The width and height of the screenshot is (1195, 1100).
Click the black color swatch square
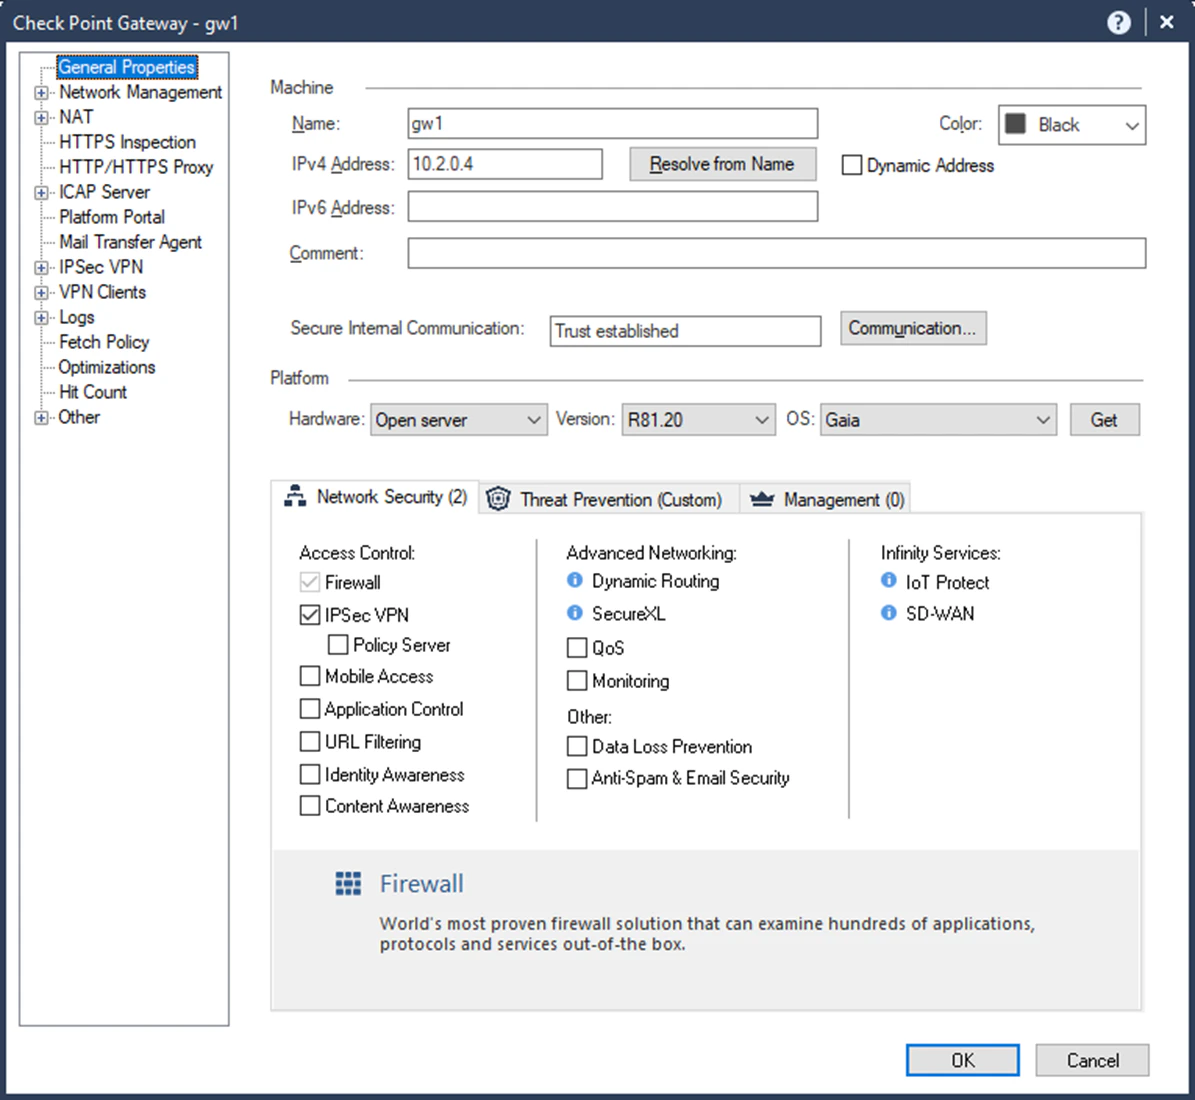pos(1015,123)
